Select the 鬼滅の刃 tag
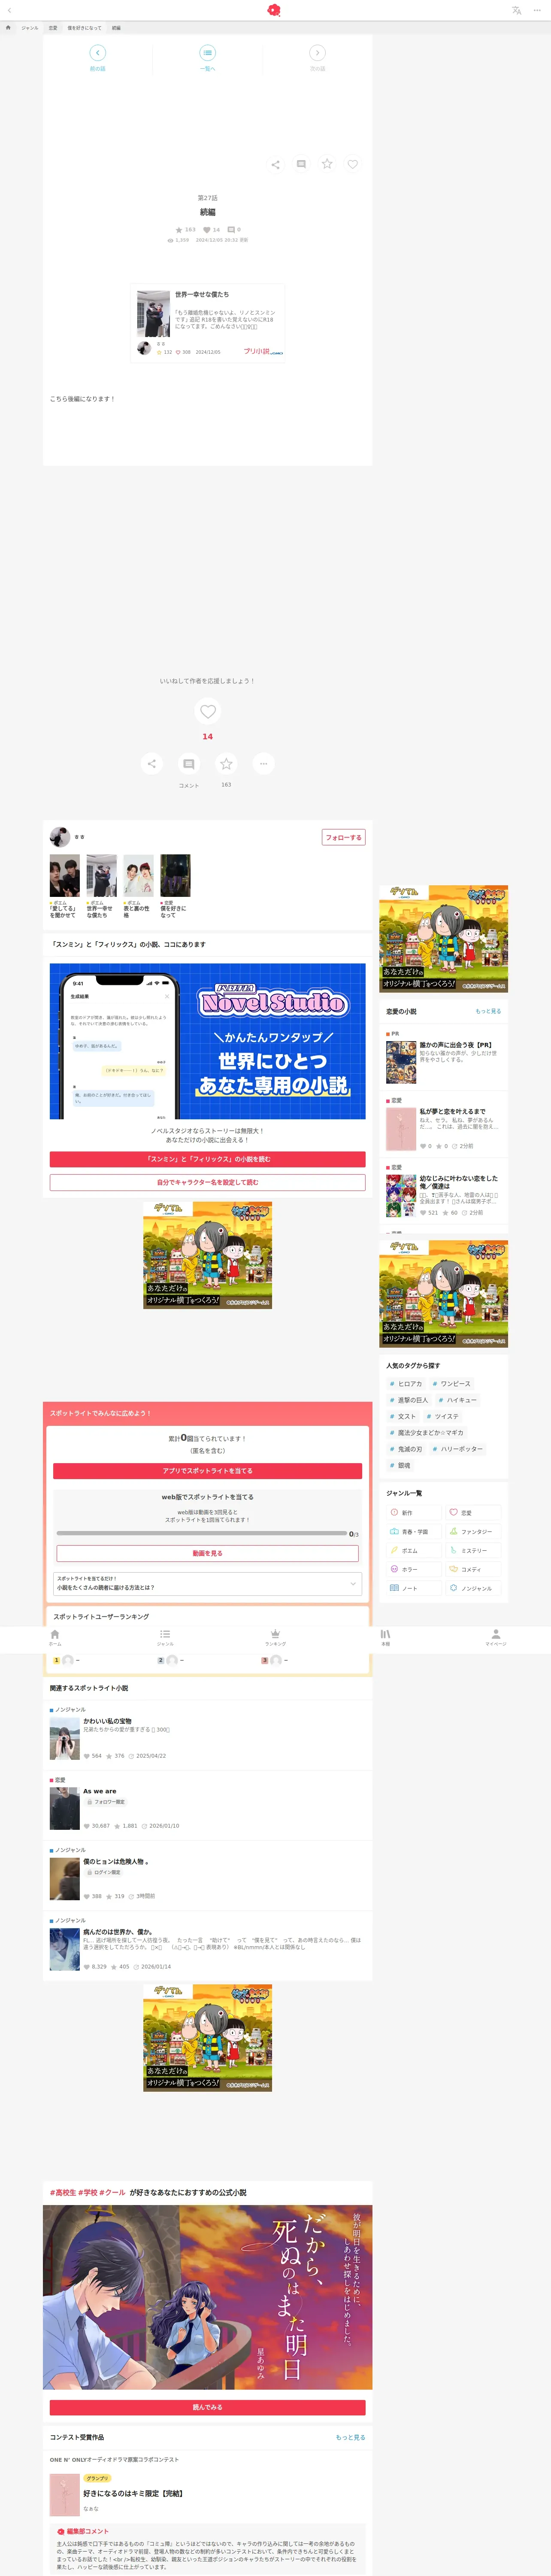551x2576 pixels. 406,1449
